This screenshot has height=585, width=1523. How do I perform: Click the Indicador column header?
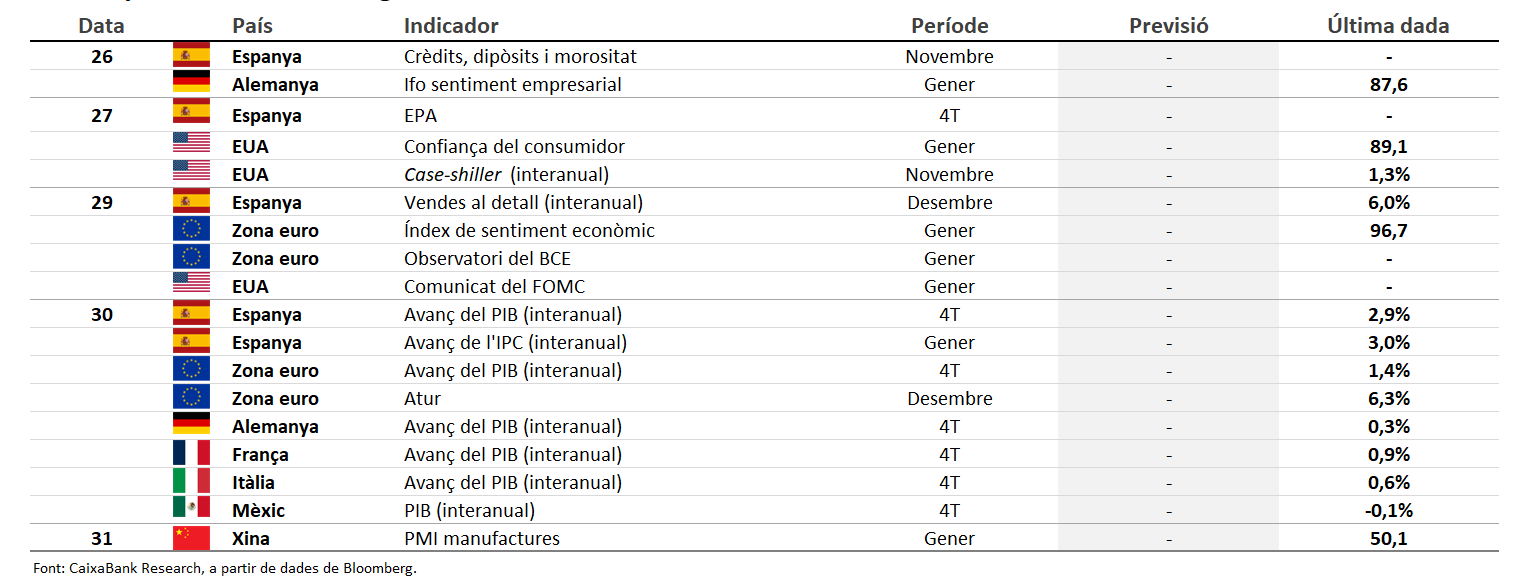coord(451,26)
